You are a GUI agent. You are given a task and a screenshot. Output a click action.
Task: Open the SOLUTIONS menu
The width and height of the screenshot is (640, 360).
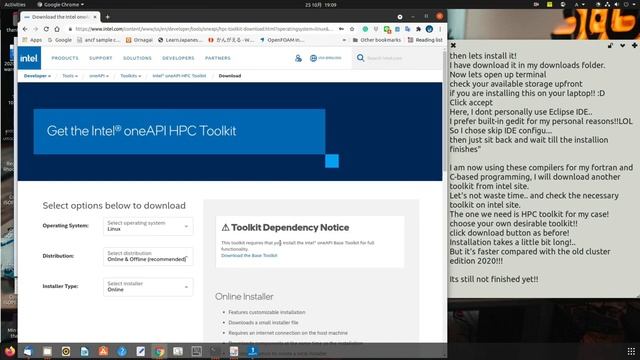coord(137,58)
